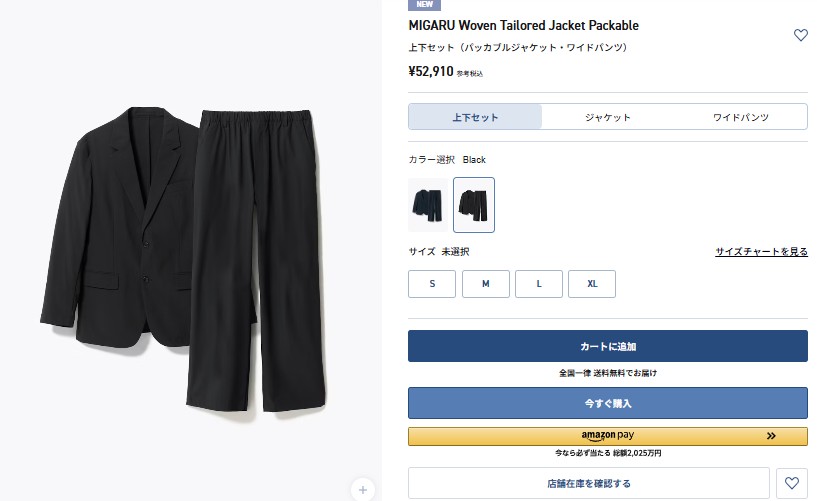Click the heart icon beside store stock button
The height and width of the screenshot is (501, 817).
coord(791,483)
